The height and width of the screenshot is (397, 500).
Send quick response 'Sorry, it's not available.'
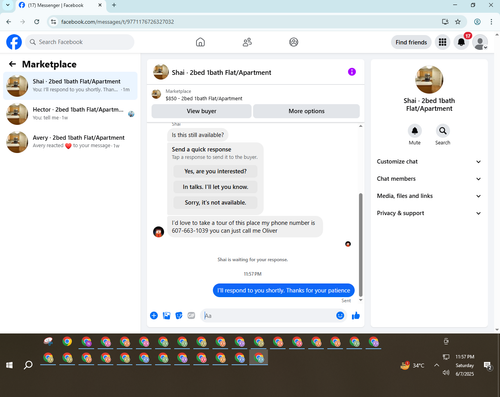tap(215, 202)
